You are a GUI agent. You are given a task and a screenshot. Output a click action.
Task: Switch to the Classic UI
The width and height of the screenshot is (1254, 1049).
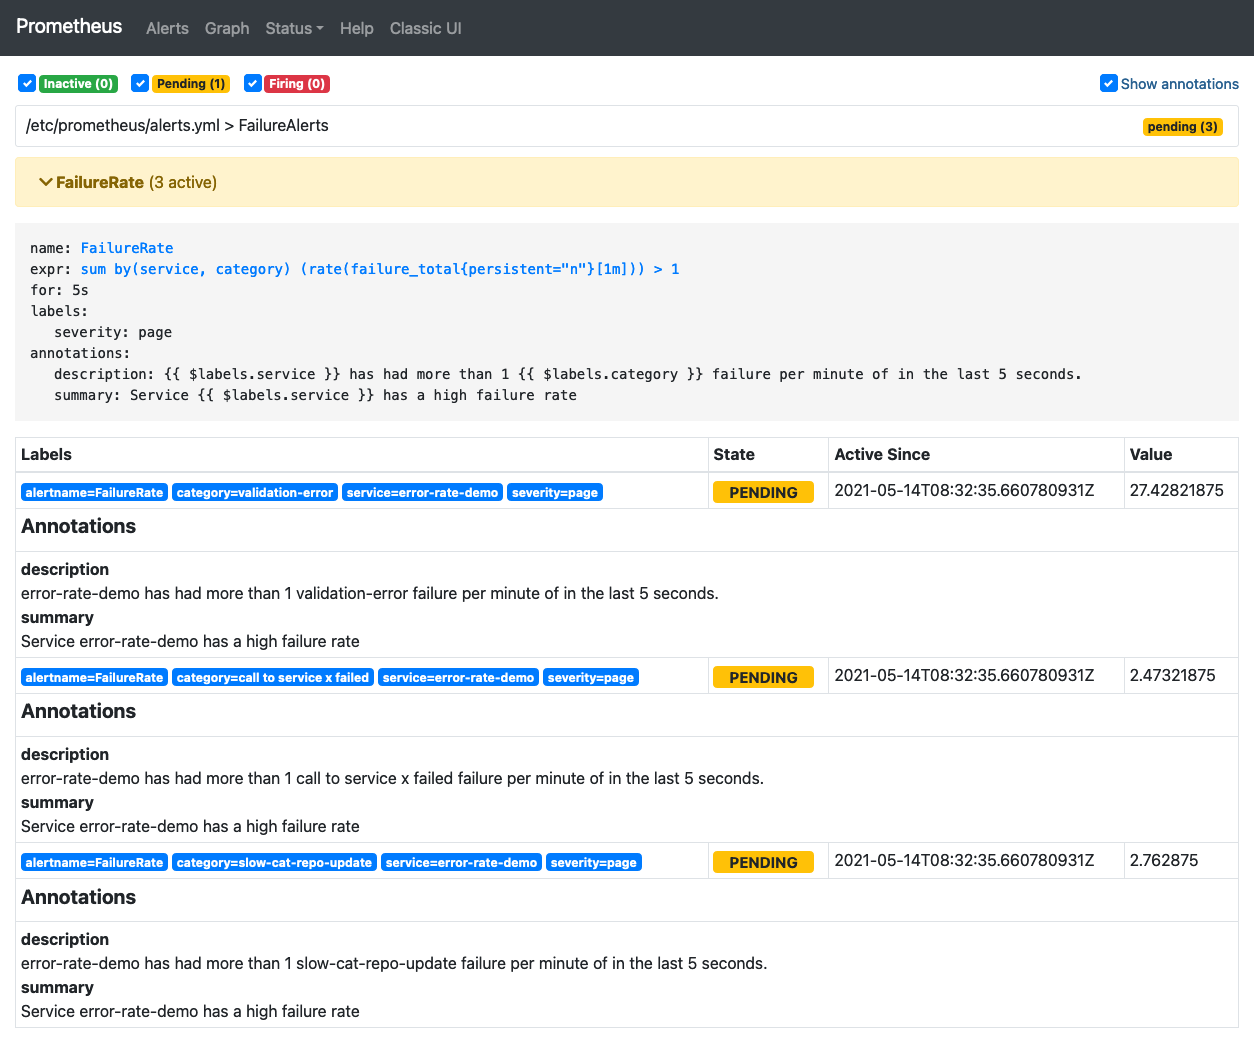click(x=425, y=28)
